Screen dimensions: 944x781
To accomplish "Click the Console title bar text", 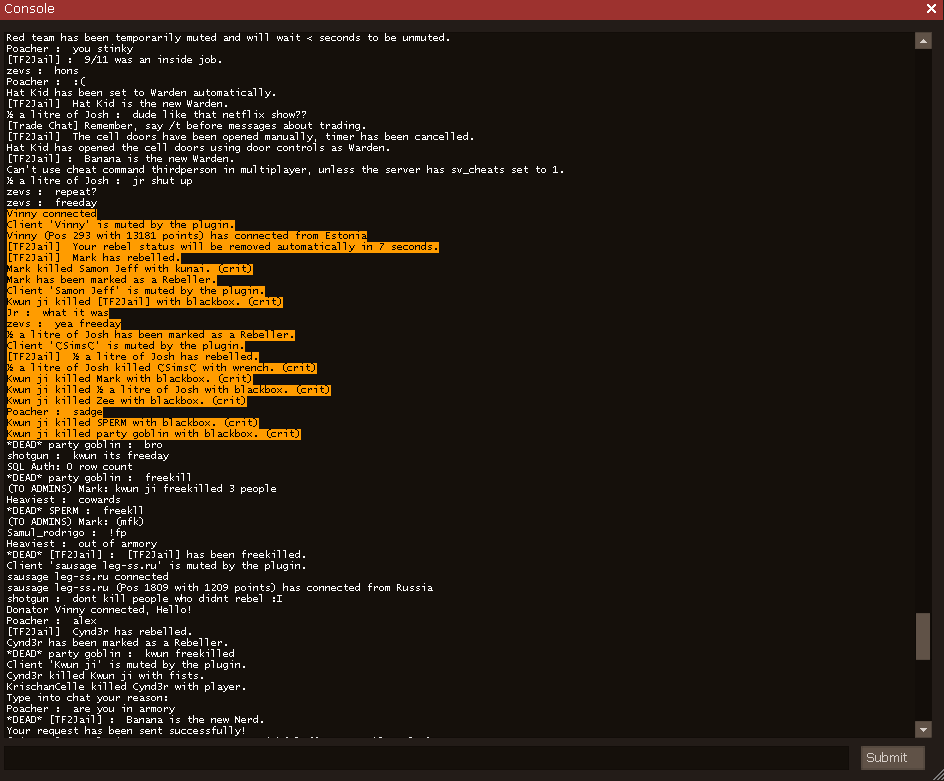I will pos(30,9).
